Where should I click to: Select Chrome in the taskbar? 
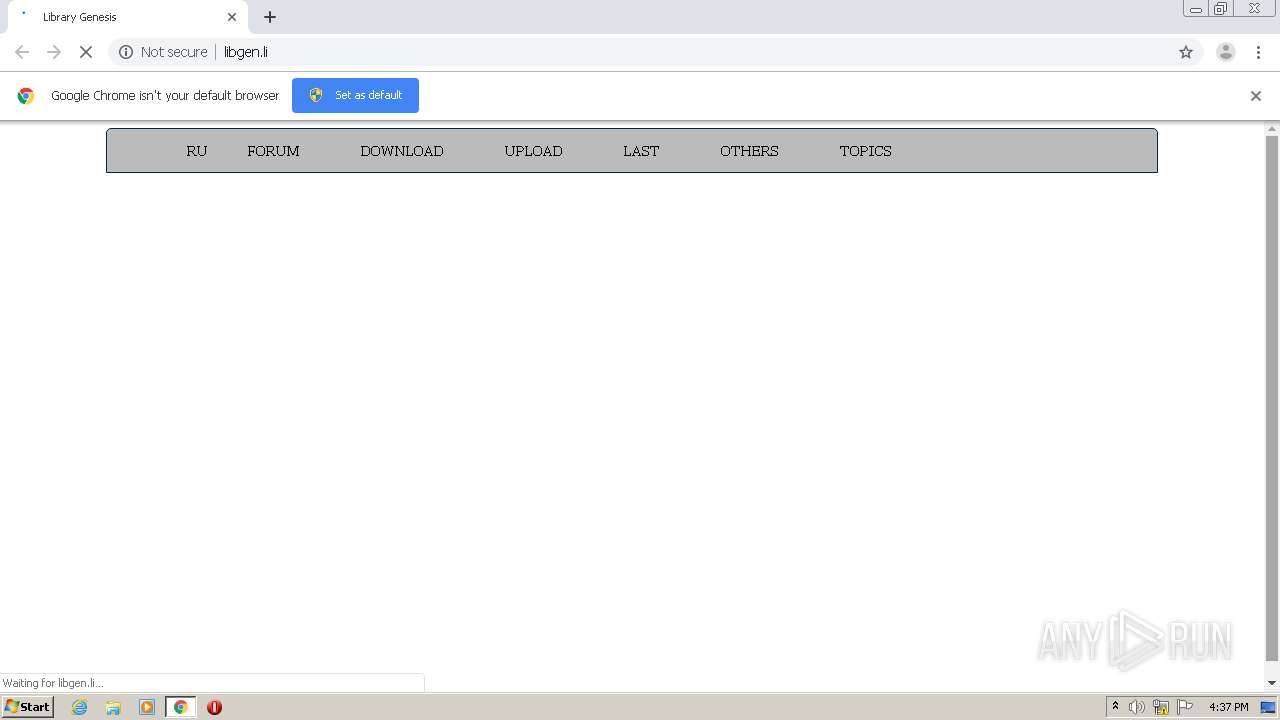(x=180, y=707)
